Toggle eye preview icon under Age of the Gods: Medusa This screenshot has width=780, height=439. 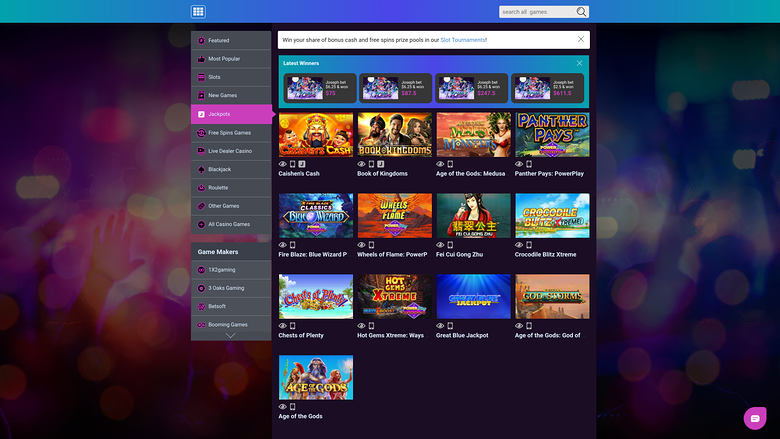click(x=440, y=164)
